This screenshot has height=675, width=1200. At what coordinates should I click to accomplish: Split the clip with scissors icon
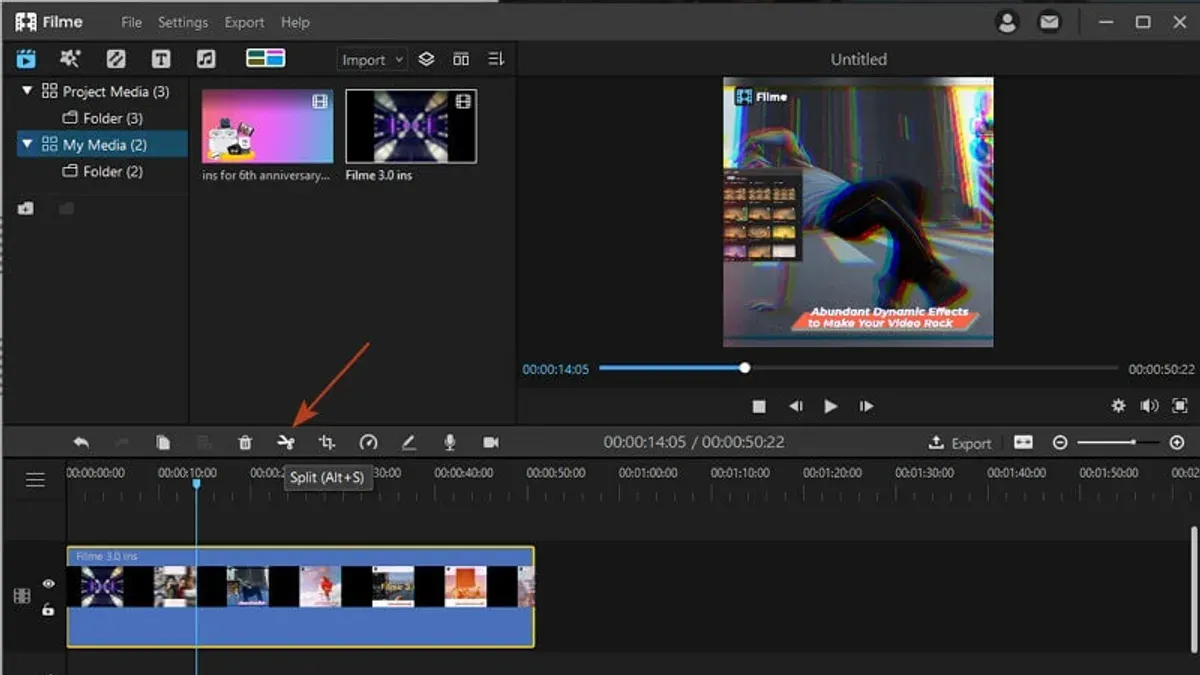[x=286, y=442]
